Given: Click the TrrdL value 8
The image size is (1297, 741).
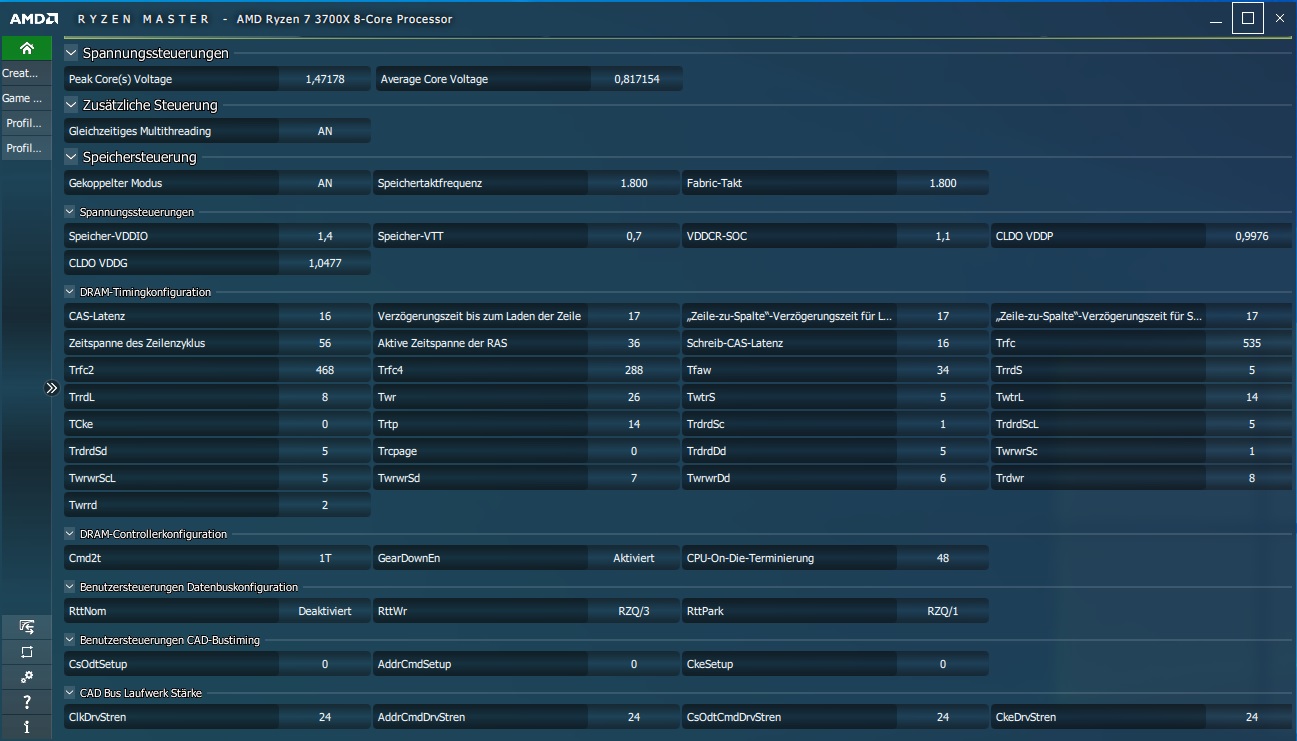Looking at the screenshot, I should 325,397.
